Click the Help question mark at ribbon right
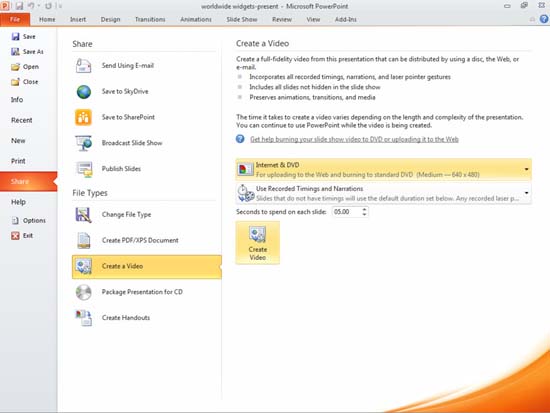This screenshot has width=550, height=413. pos(544,19)
